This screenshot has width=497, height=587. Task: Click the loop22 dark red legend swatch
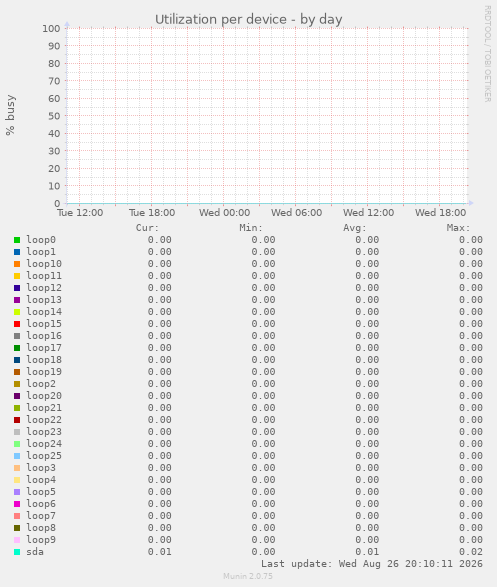[x=17, y=420]
